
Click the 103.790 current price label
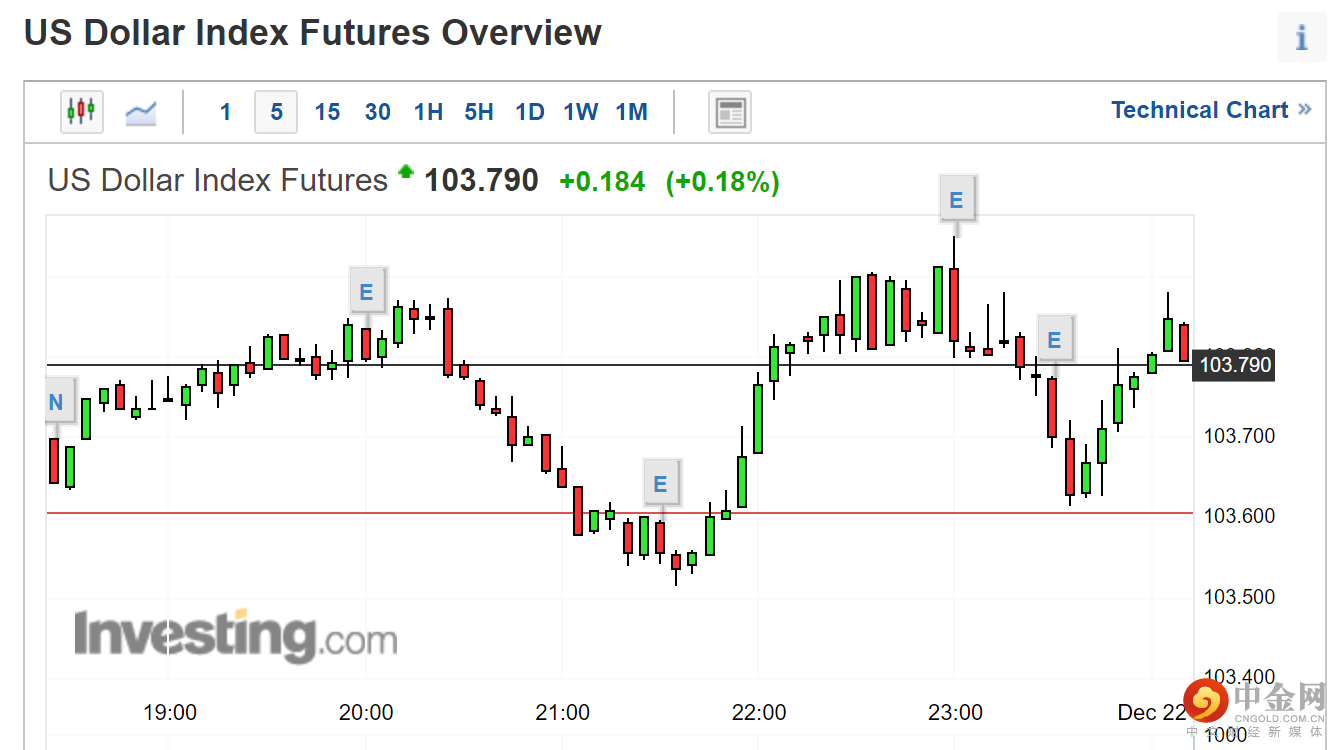click(x=1236, y=365)
